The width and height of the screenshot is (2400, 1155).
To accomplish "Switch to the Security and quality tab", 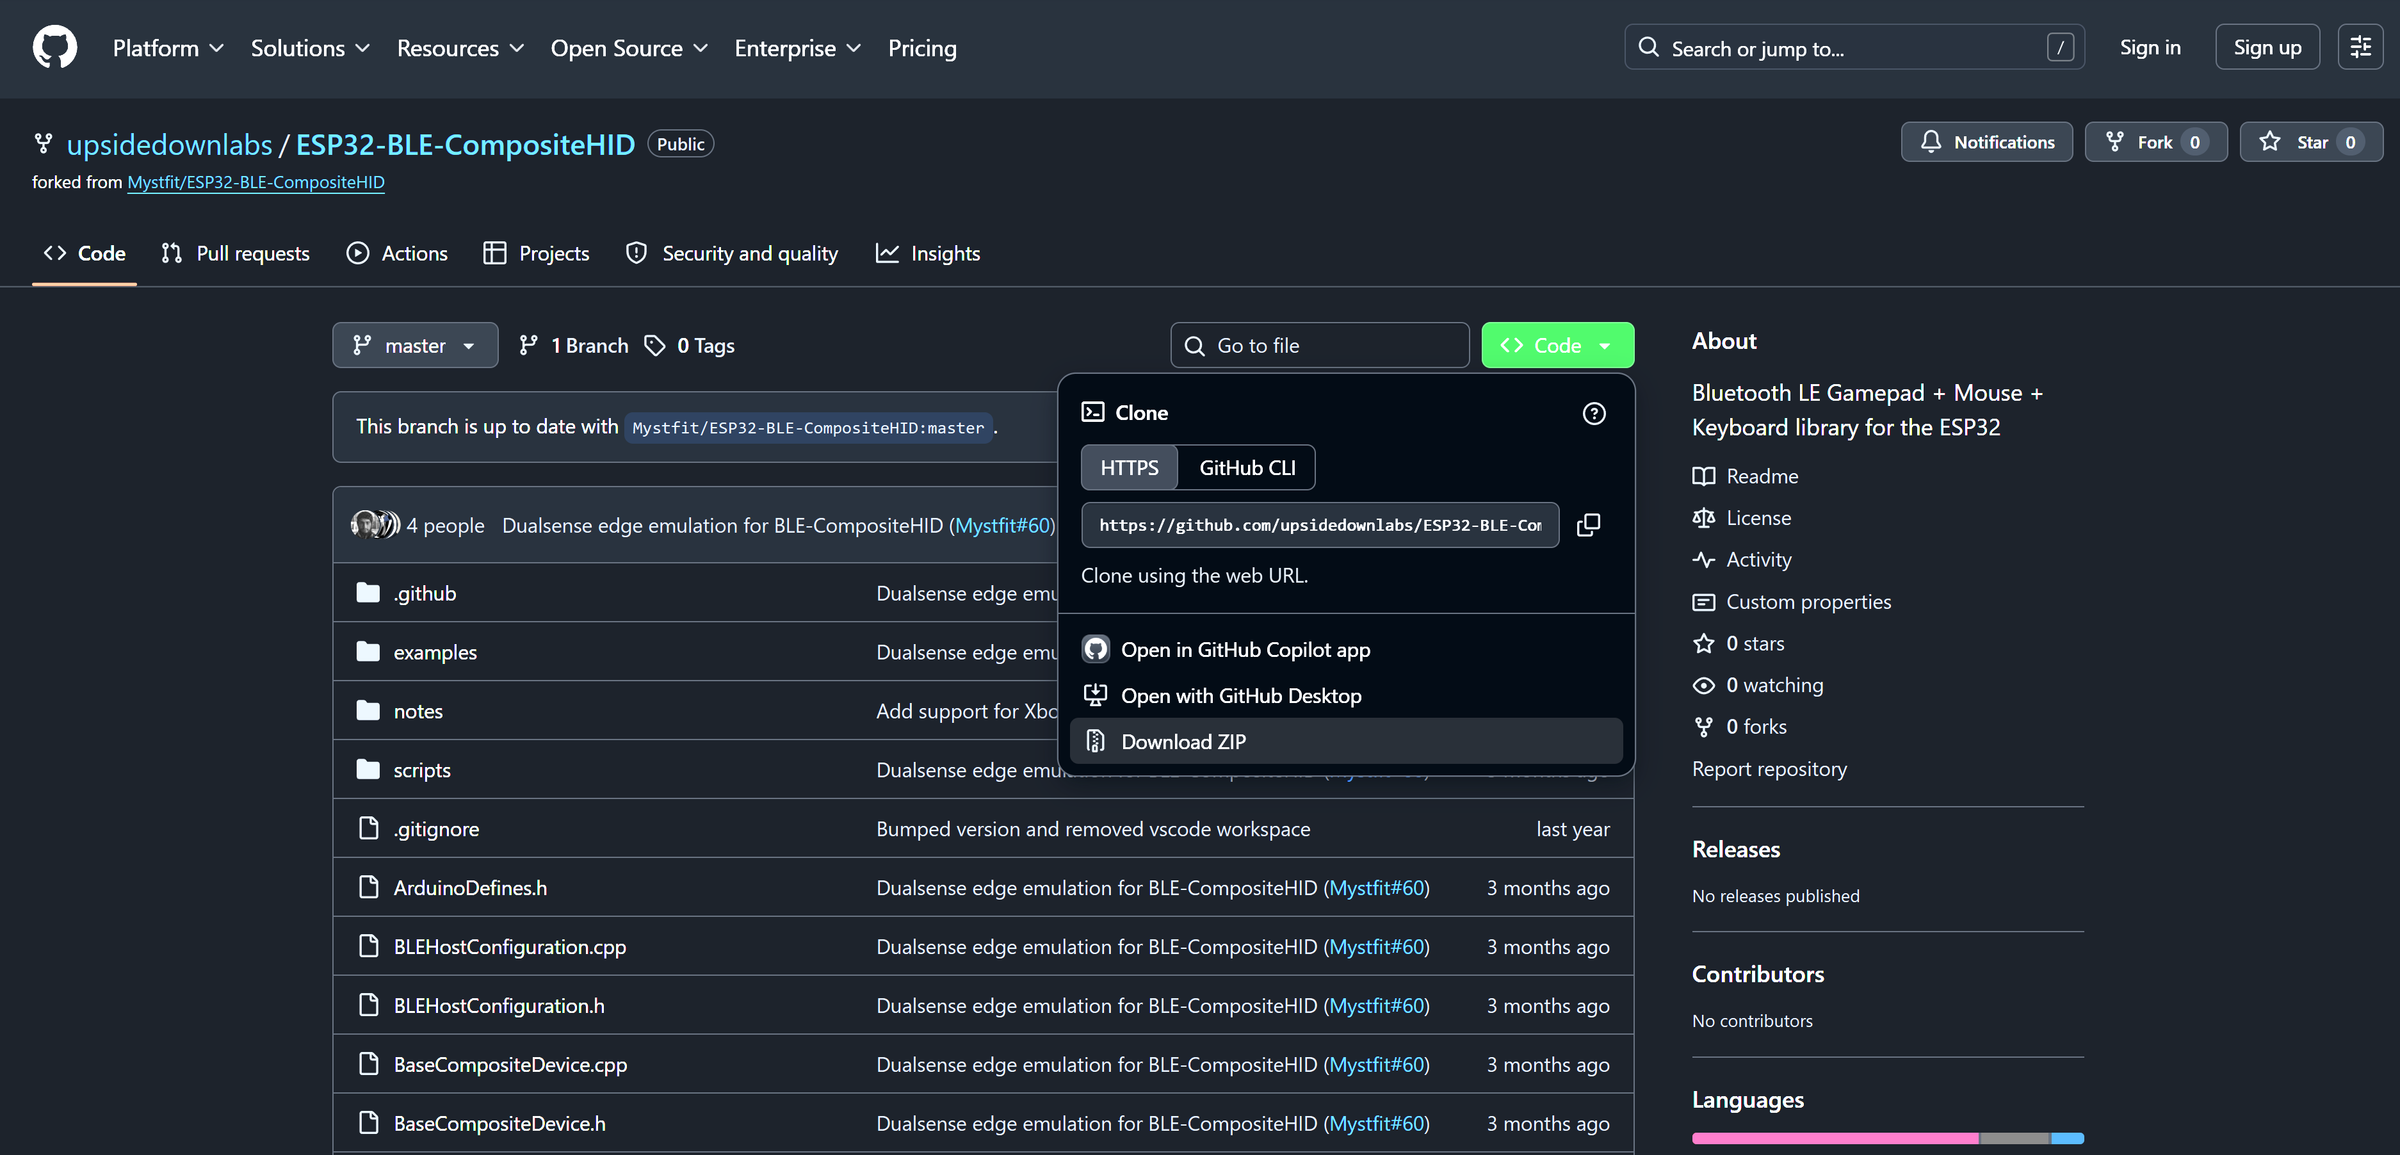I will tap(733, 253).
